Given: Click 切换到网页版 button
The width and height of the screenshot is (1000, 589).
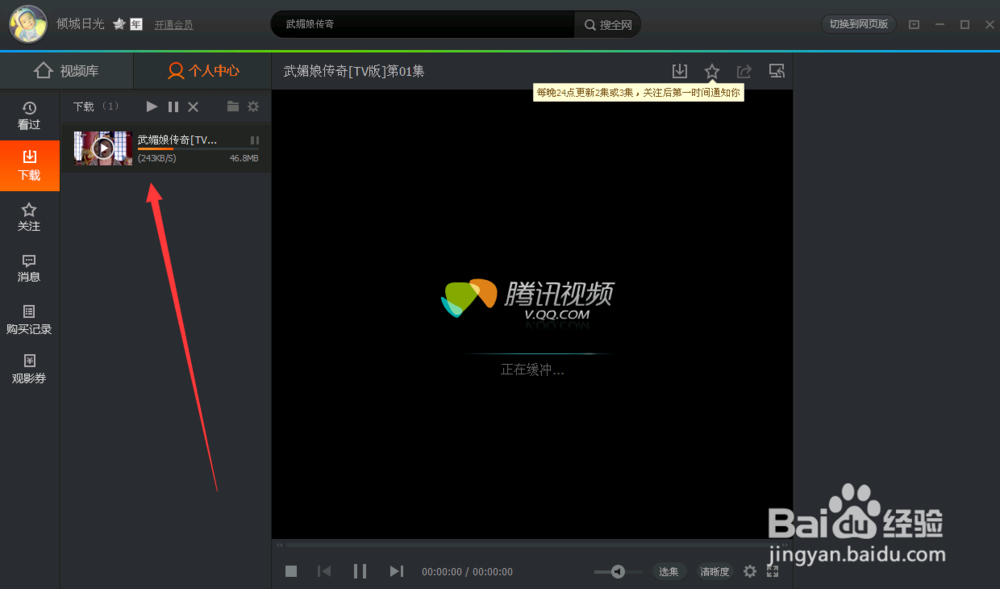Looking at the screenshot, I should tap(858, 24).
